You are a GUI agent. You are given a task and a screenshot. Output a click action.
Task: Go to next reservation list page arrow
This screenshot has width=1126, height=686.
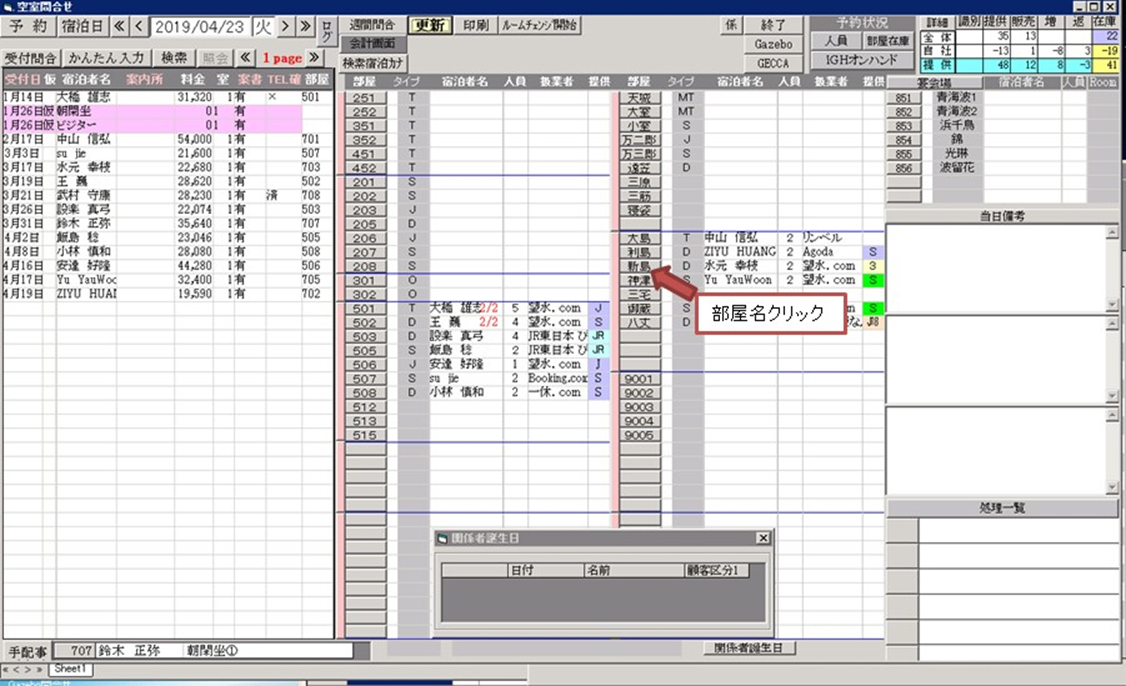(314, 58)
